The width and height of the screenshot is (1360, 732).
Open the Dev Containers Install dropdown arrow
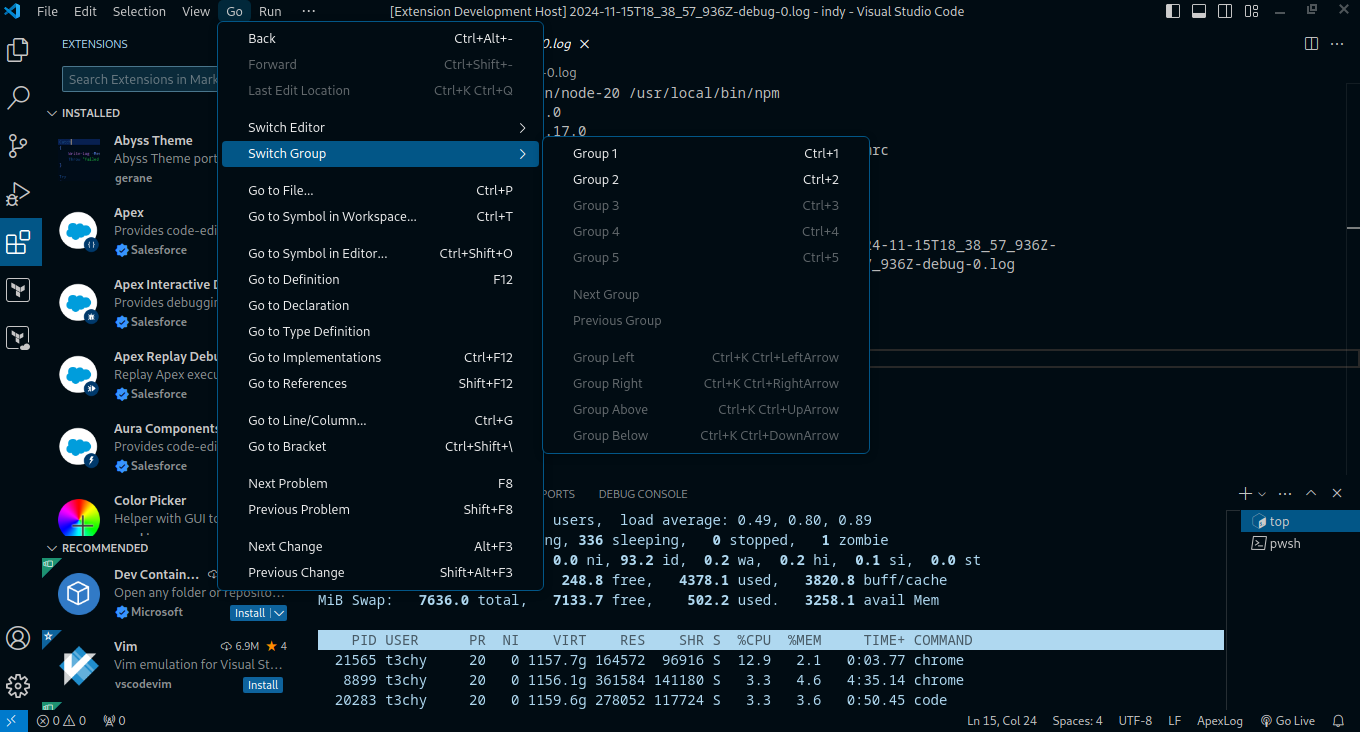pyautogui.click(x=279, y=613)
